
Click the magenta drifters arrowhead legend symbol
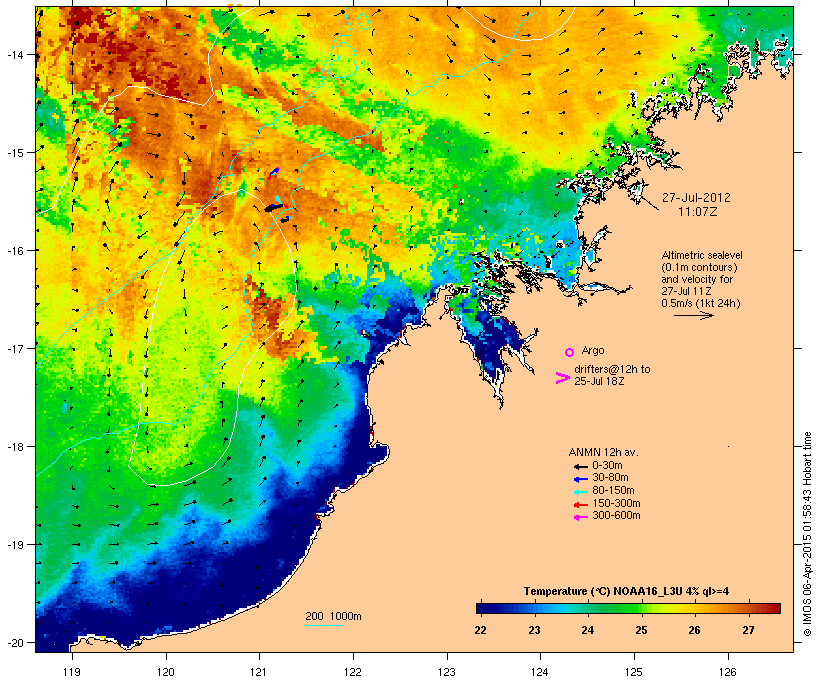(562, 378)
